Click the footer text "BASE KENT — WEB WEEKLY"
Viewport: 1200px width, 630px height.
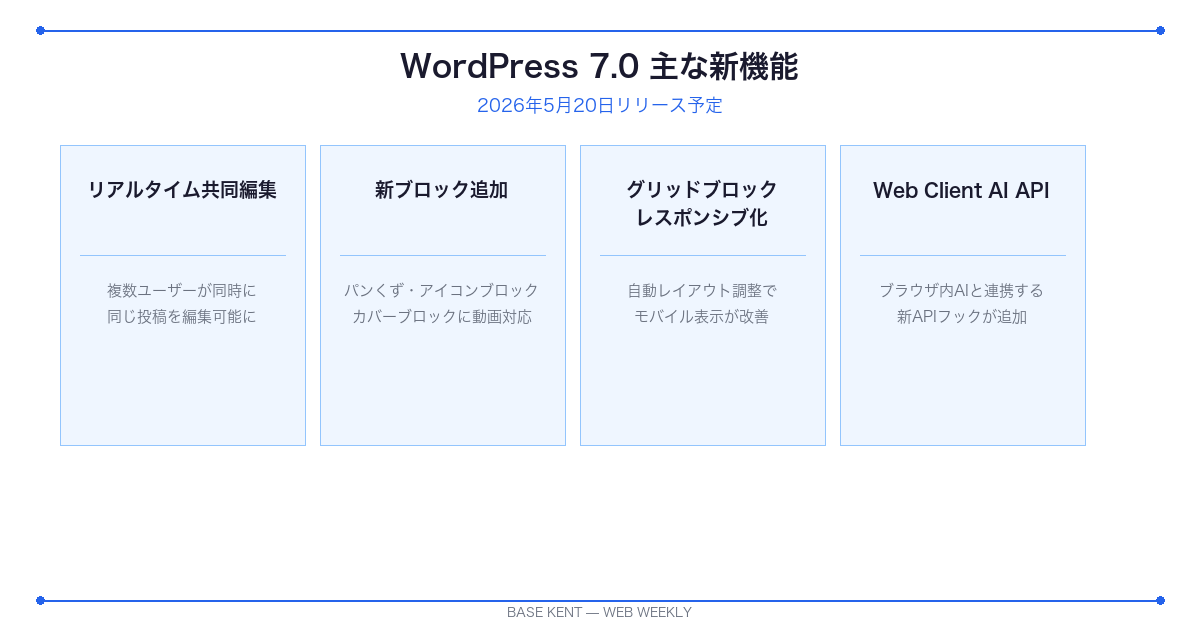(x=599, y=612)
